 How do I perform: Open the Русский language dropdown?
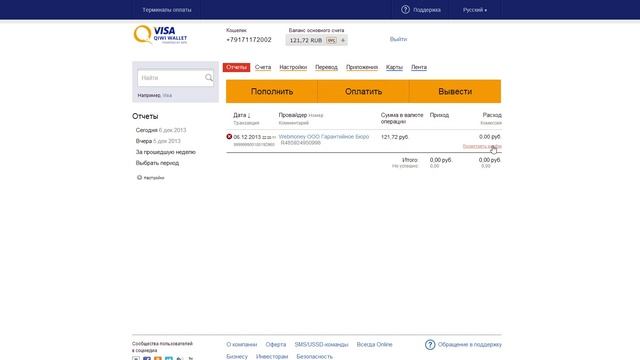pyautogui.click(x=475, y=10)
